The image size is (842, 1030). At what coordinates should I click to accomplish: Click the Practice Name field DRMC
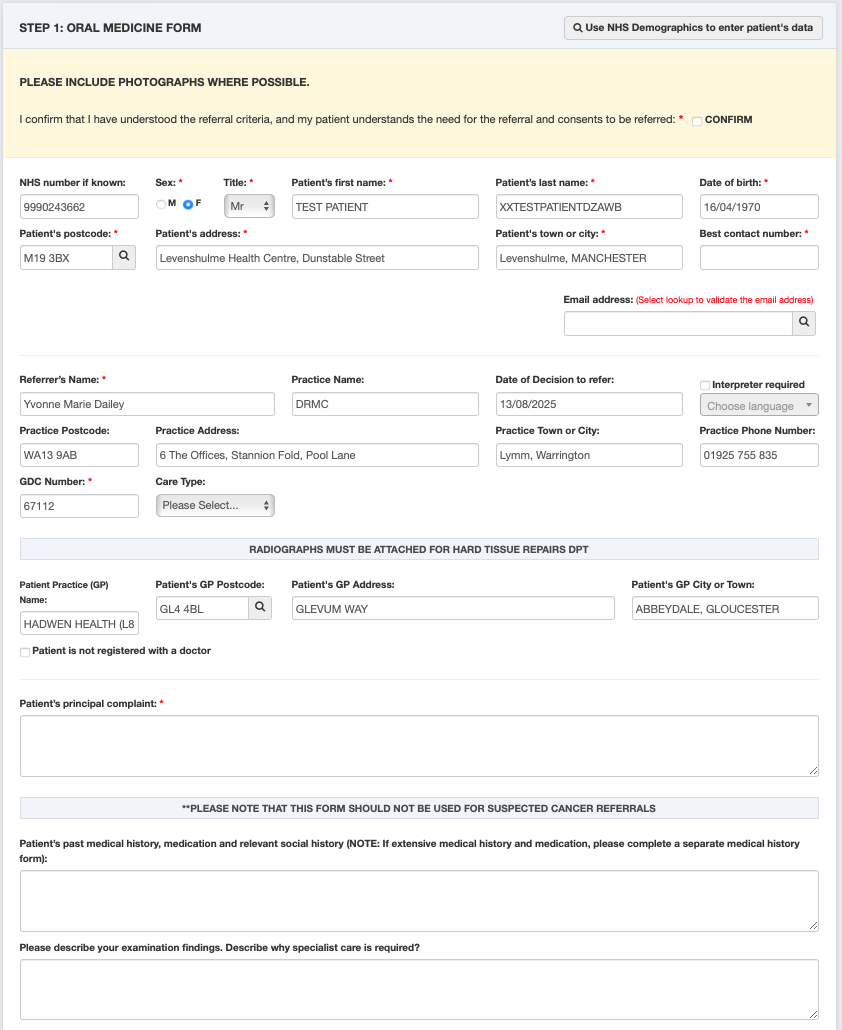pyautogui.click(x=385, y=404)
